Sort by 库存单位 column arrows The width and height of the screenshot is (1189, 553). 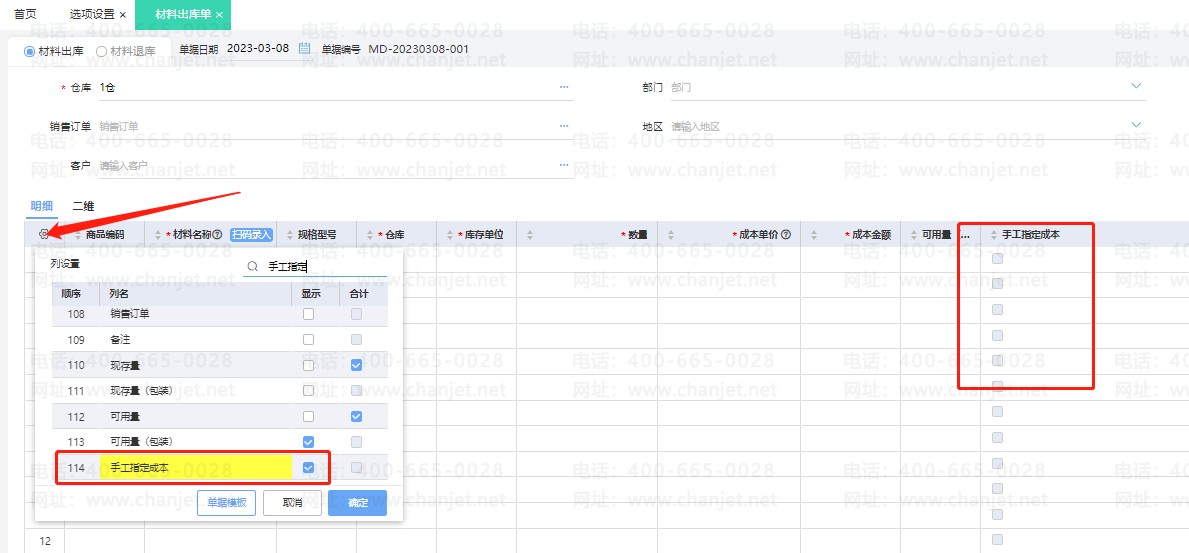point(450,235)
